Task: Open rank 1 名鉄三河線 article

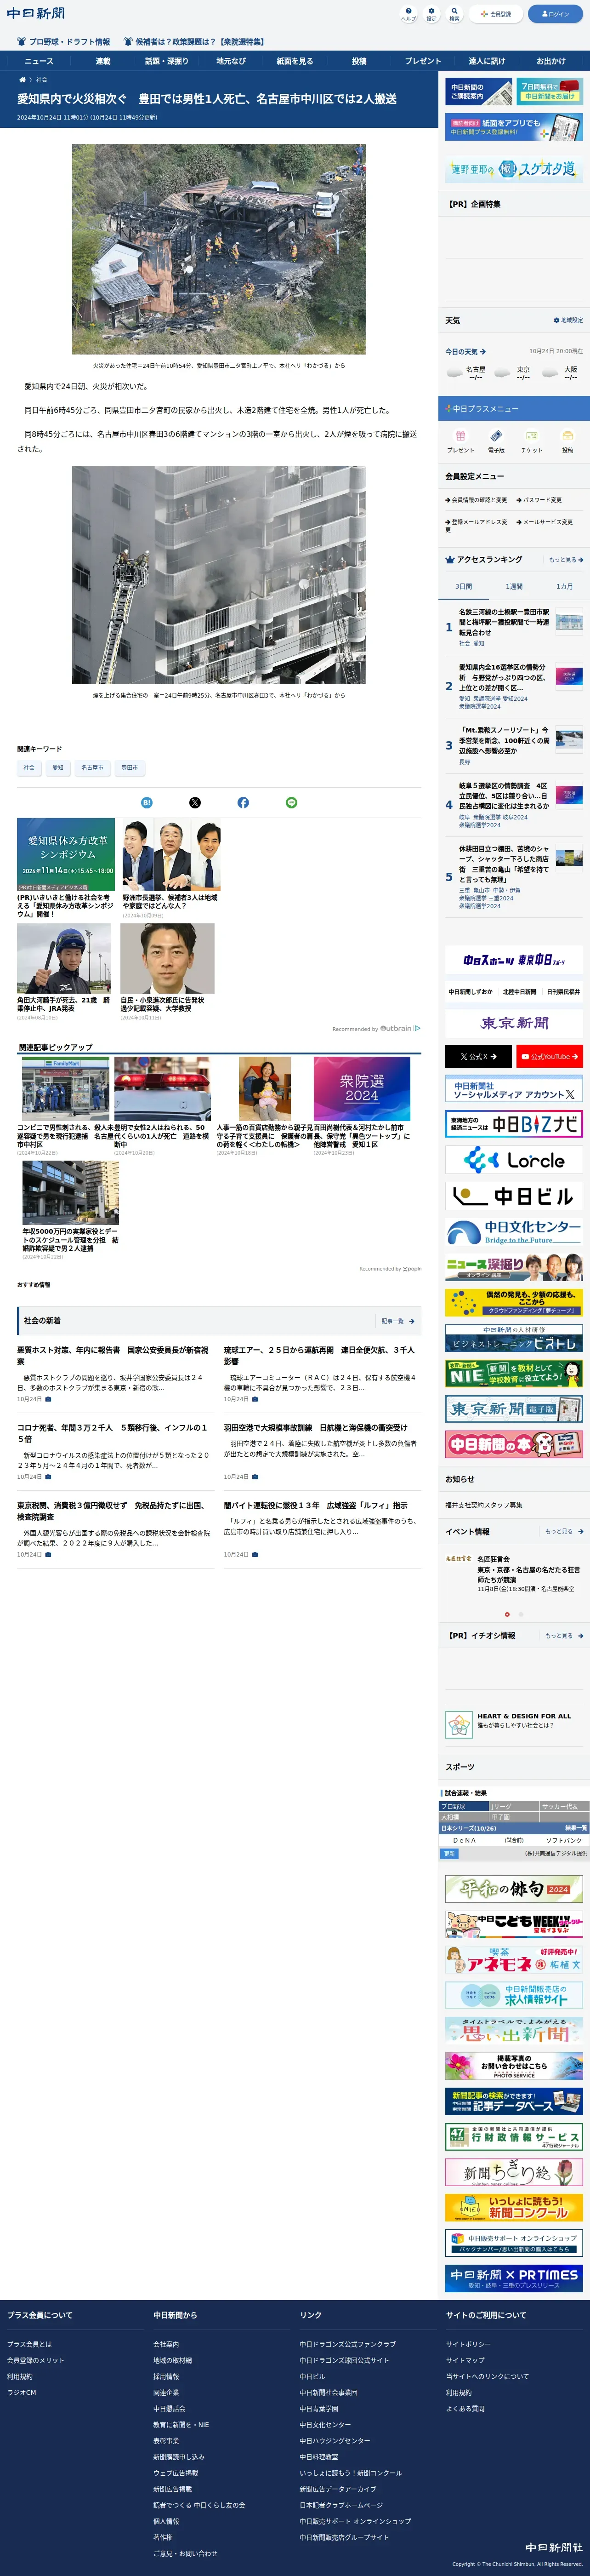Action: [504, 622]
